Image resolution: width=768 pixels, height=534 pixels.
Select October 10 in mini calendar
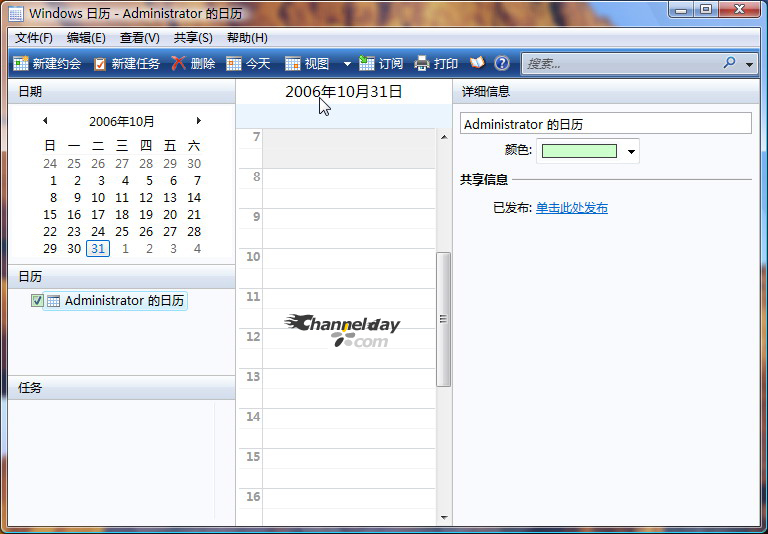click(98, 197)
